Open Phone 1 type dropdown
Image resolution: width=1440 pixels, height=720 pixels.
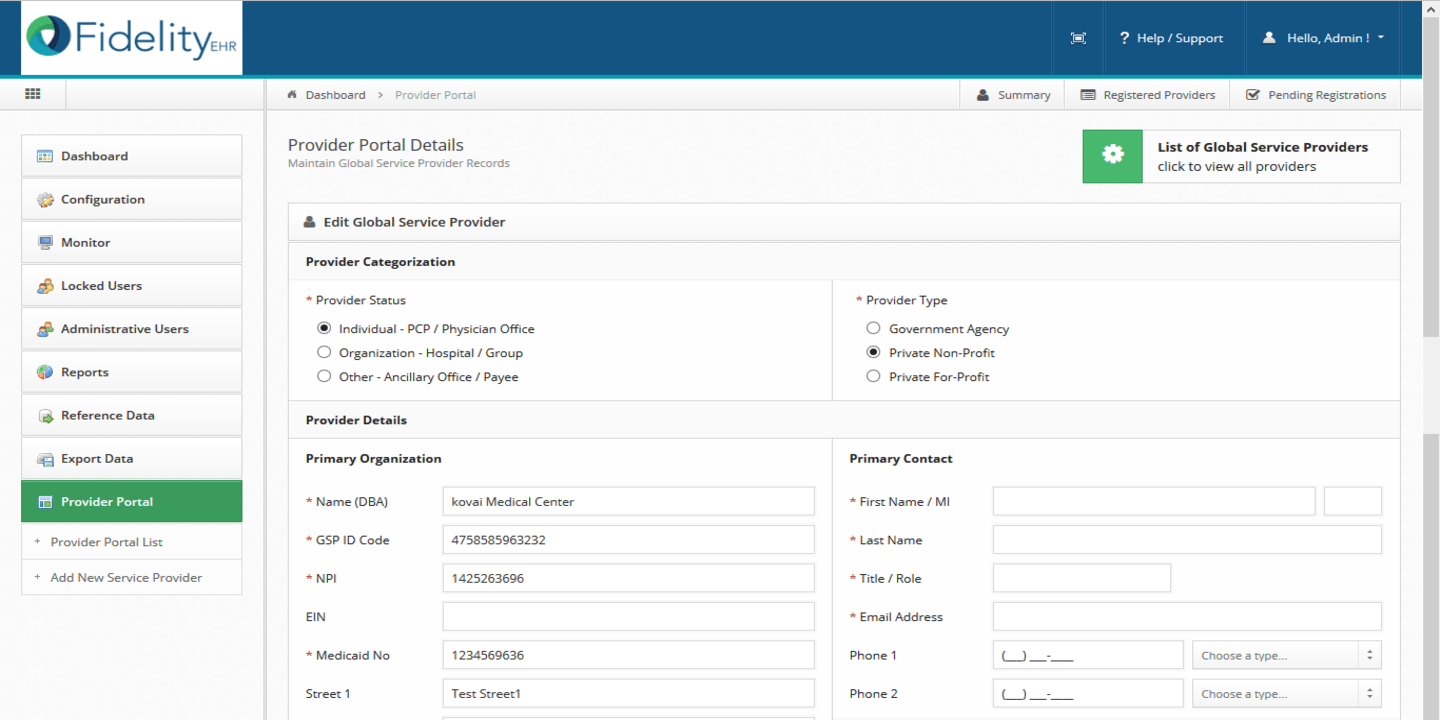click(x=1287, y=655)
